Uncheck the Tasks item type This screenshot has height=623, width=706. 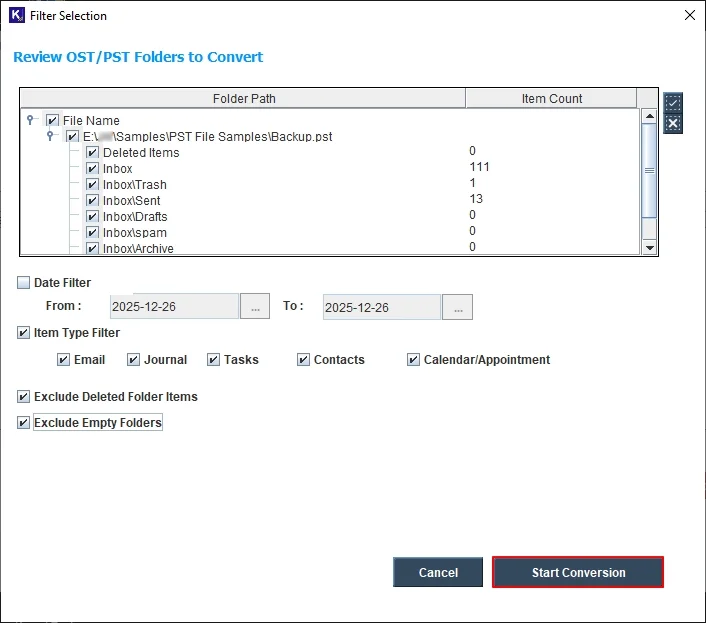[213, 360]
